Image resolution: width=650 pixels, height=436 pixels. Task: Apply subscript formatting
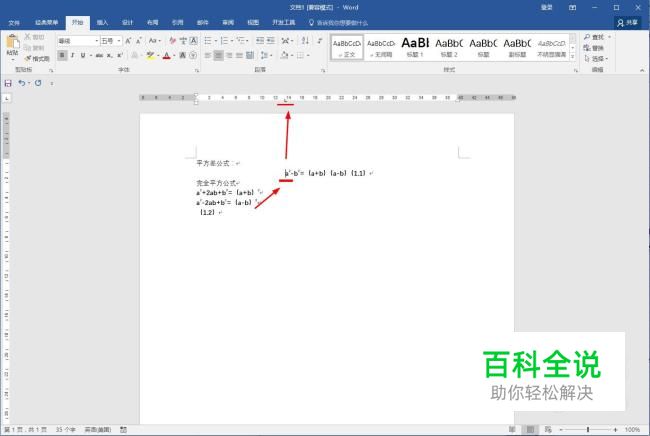(x=109, y=55)
